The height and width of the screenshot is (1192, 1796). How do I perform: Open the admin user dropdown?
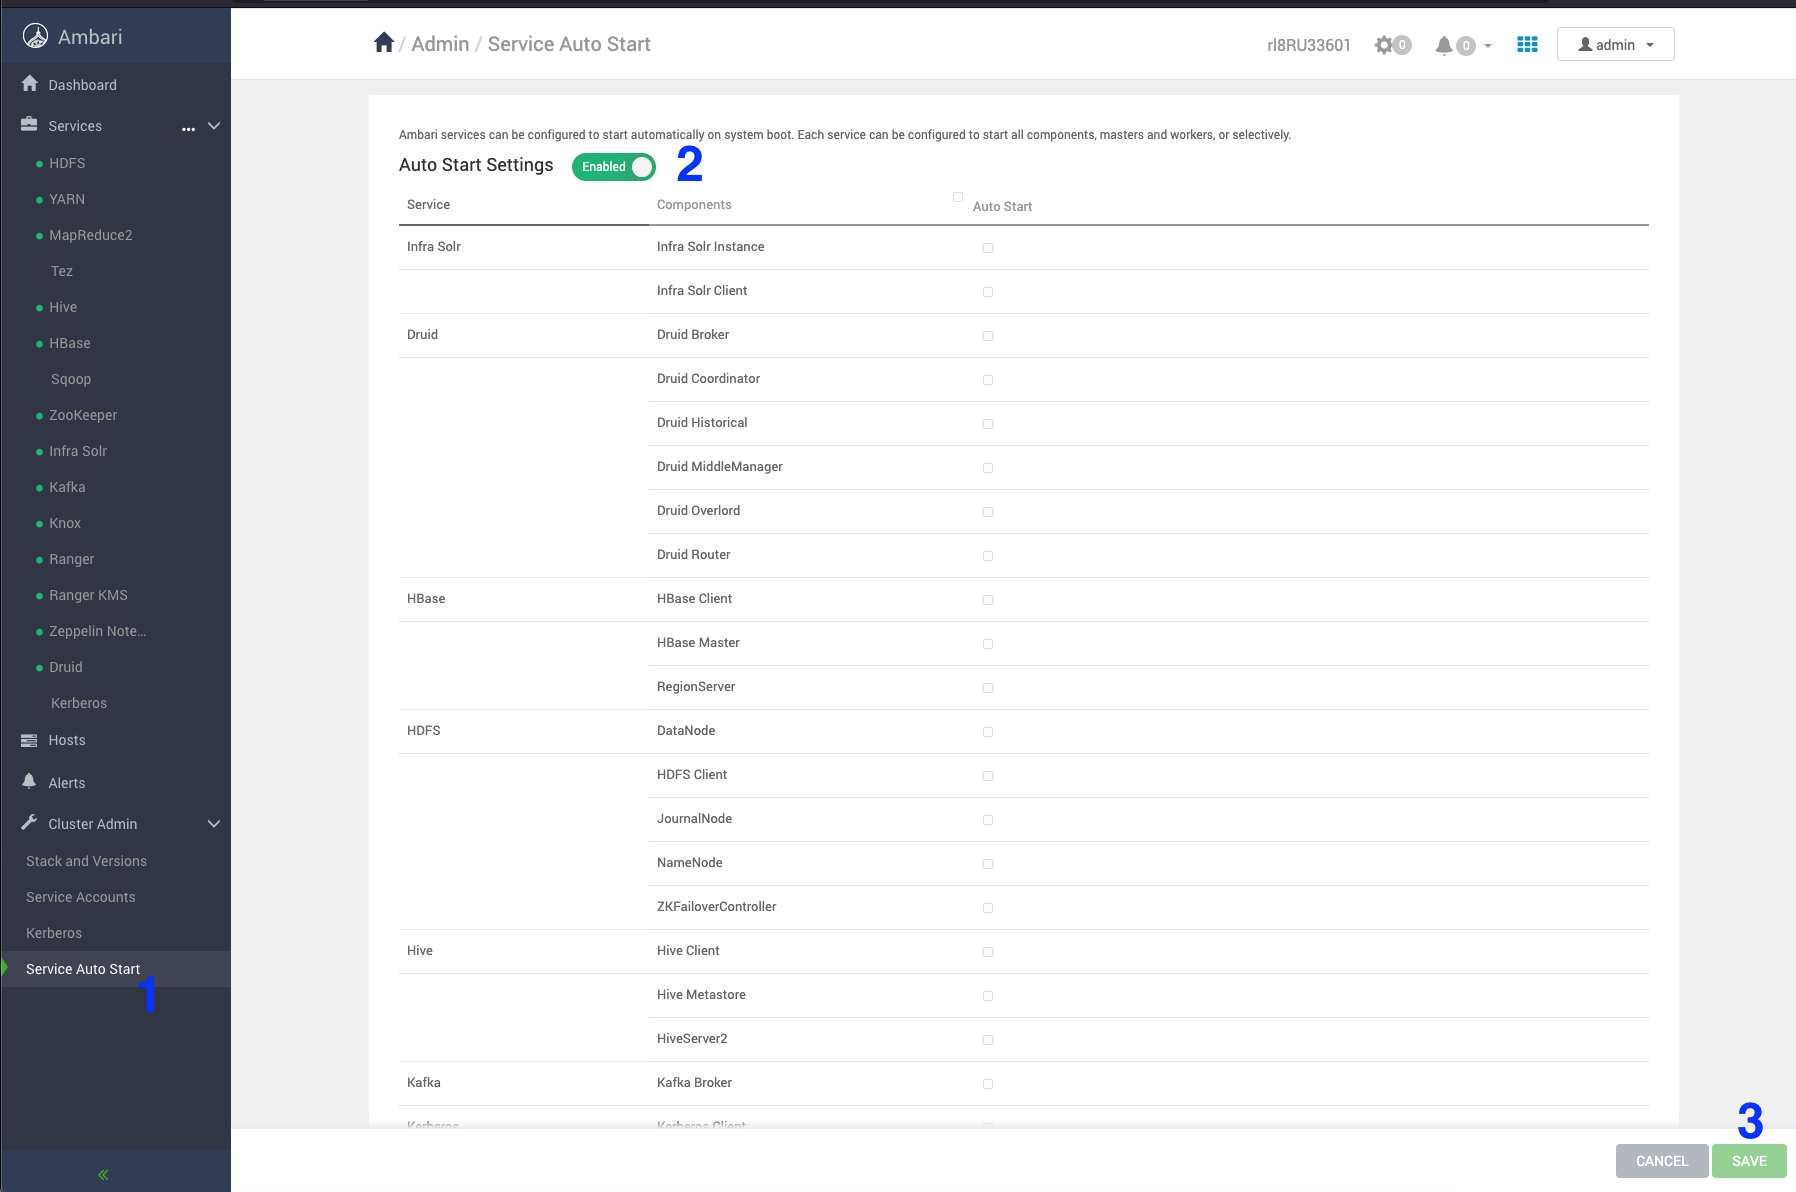[1616, 44]
